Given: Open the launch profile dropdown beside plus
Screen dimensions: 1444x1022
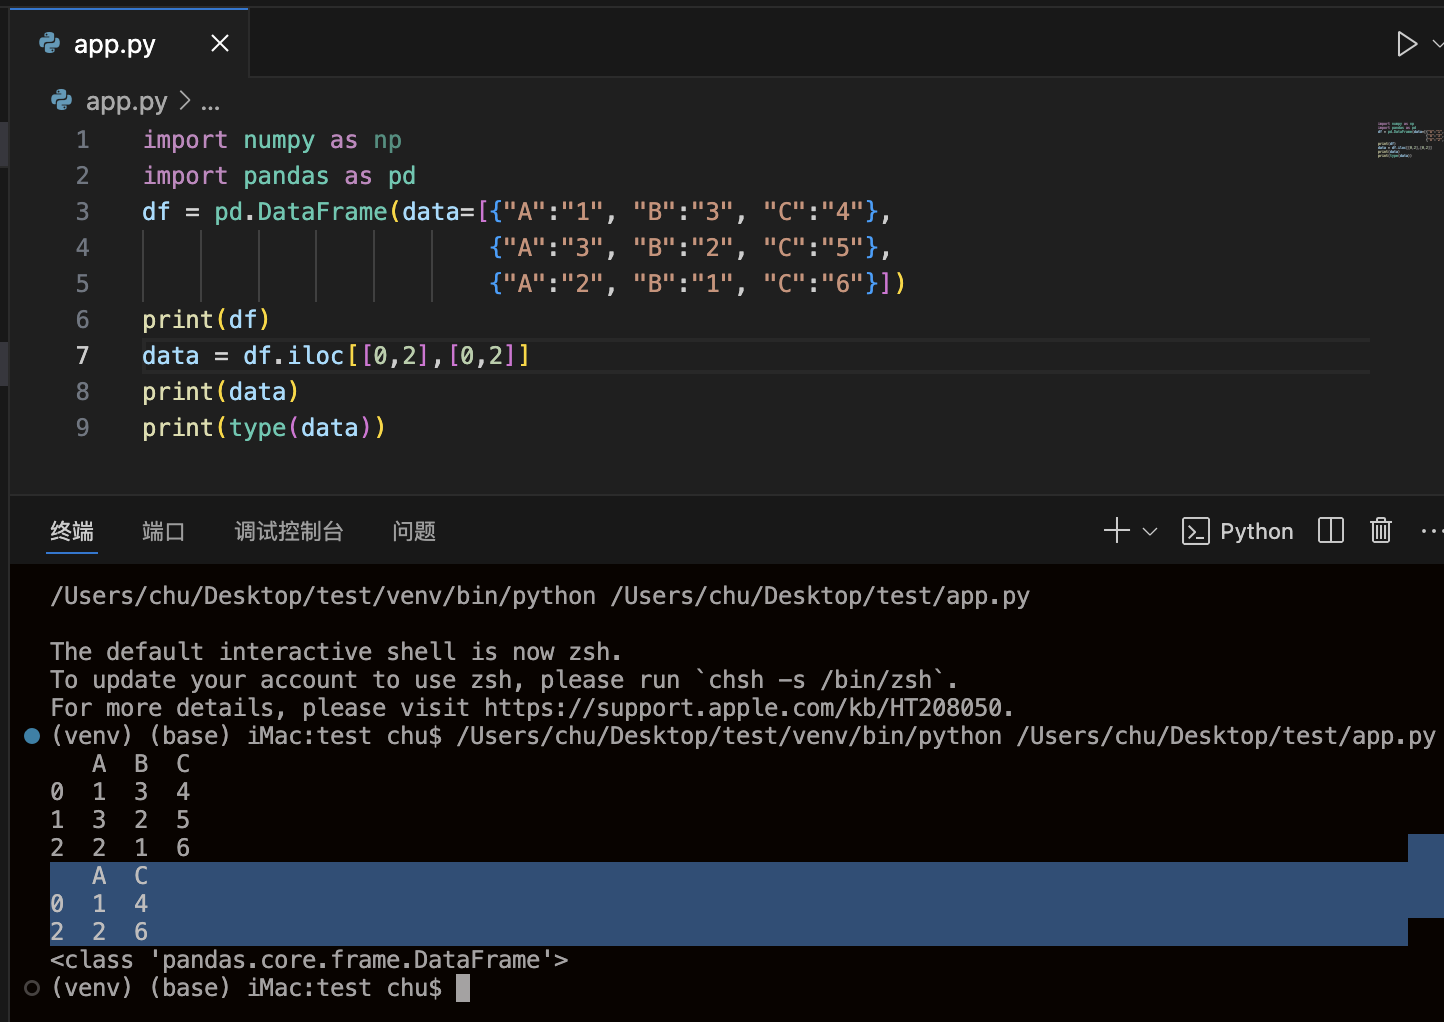Looking at the screenshot, I should pyautogui.click(x=1150, y=532).
